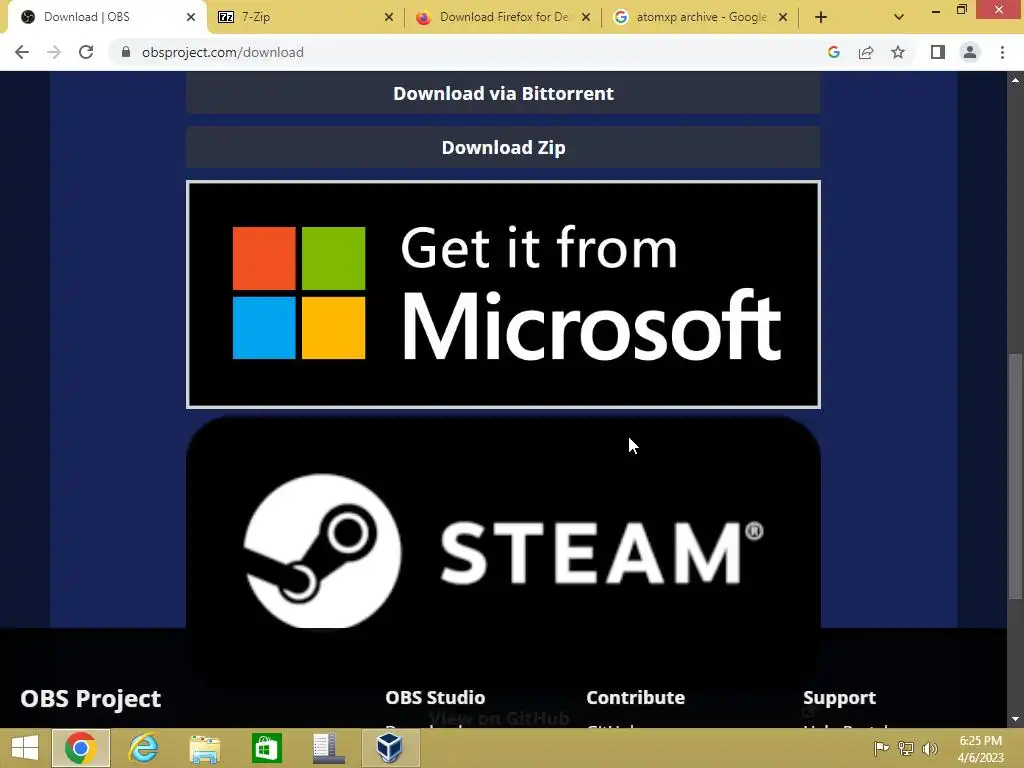Open Server Manager taskbar icon
This screenshot has width=1024, height=768.
(328, 748)
